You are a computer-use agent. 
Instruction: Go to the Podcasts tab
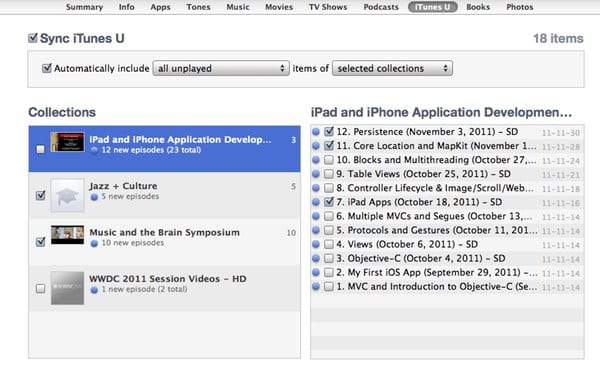pyautogui.click(x=381, y=7)
